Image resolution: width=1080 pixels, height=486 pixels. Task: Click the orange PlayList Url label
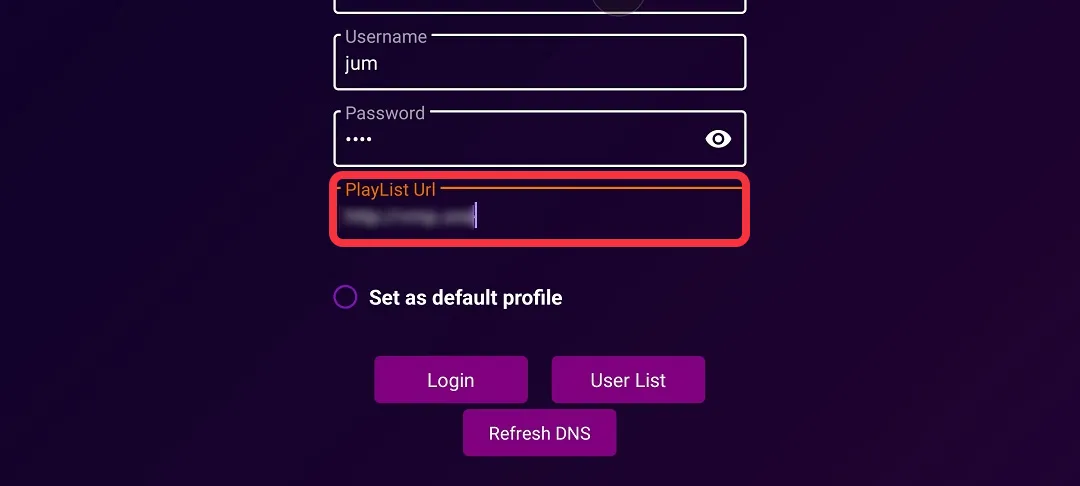point(391,189)
